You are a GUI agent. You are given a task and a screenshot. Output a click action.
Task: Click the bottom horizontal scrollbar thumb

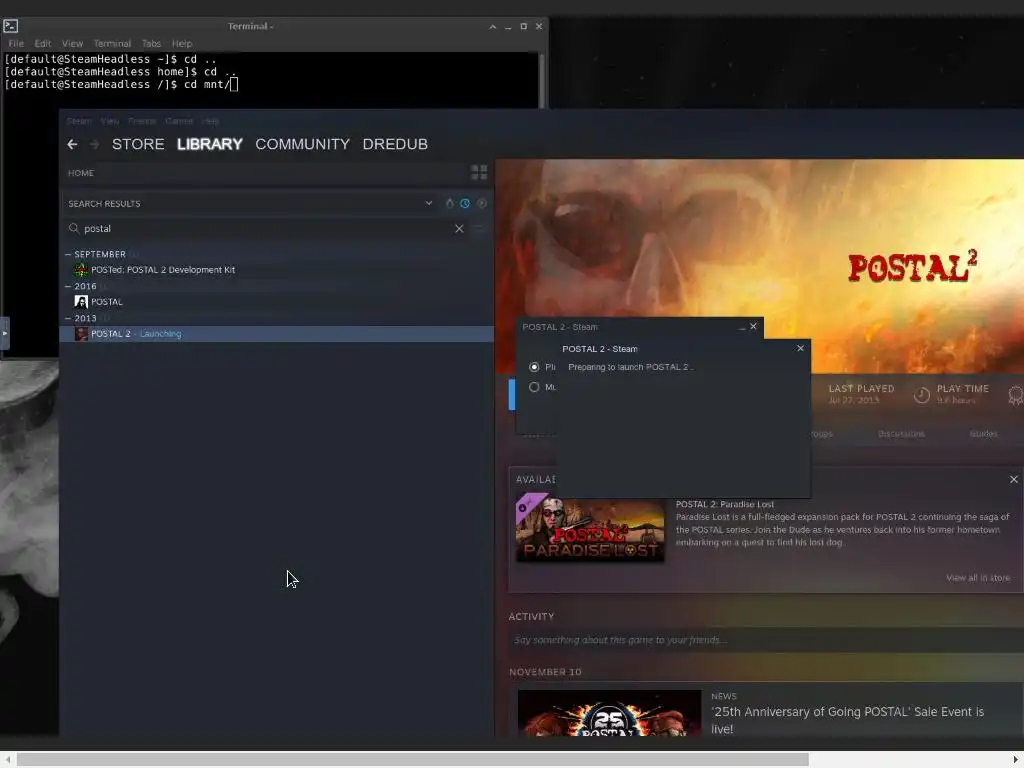pos(413,760)
